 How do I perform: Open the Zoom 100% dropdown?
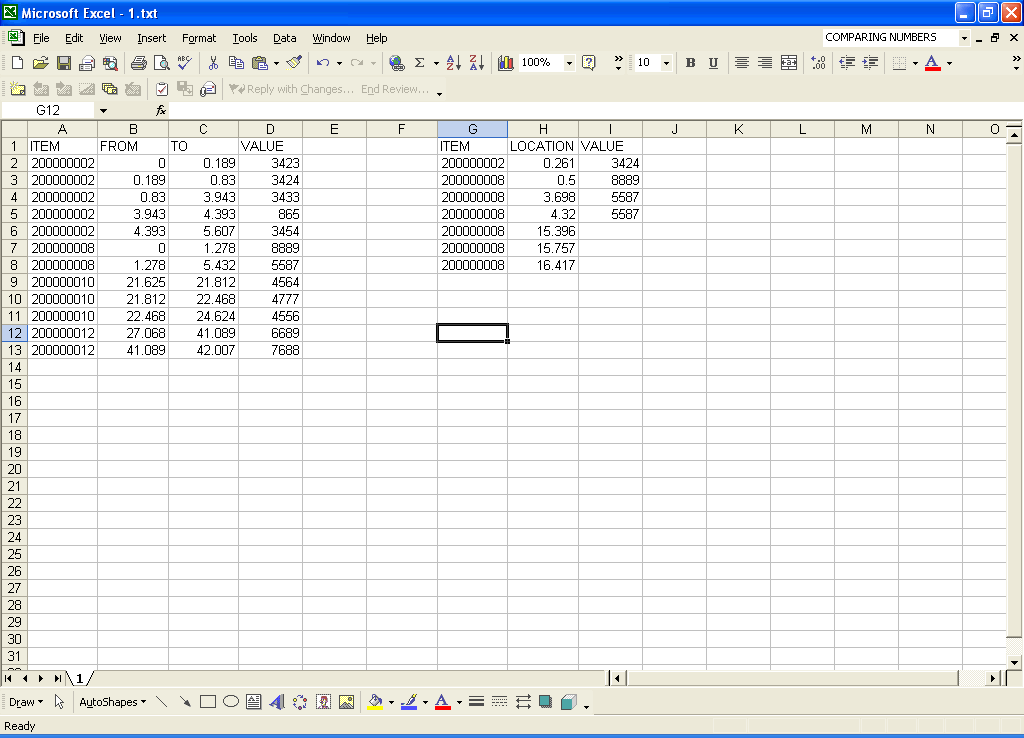coord(569,63)
